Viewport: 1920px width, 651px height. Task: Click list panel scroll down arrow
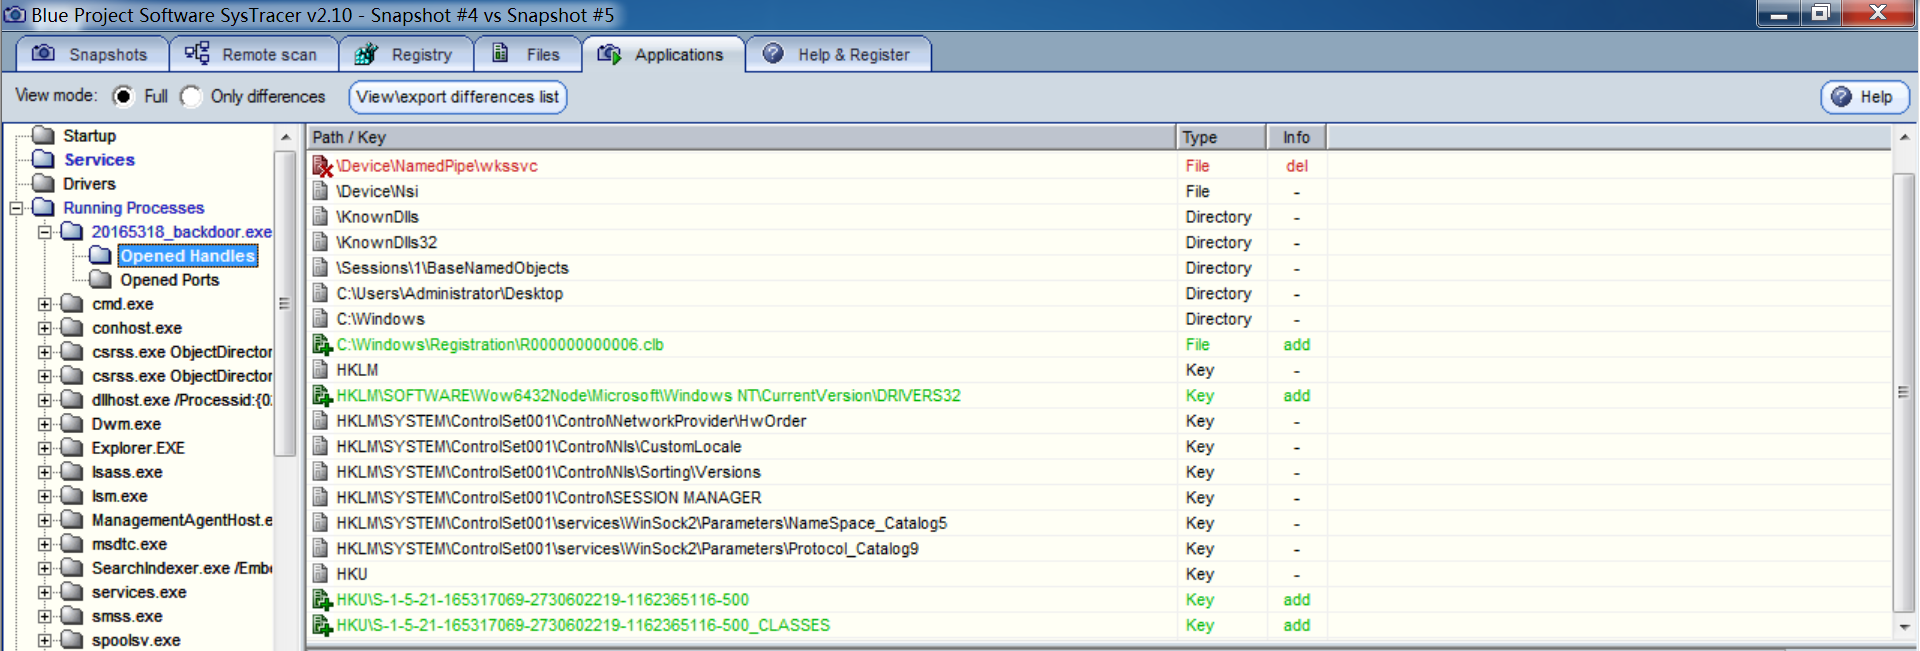(1904, 627)
